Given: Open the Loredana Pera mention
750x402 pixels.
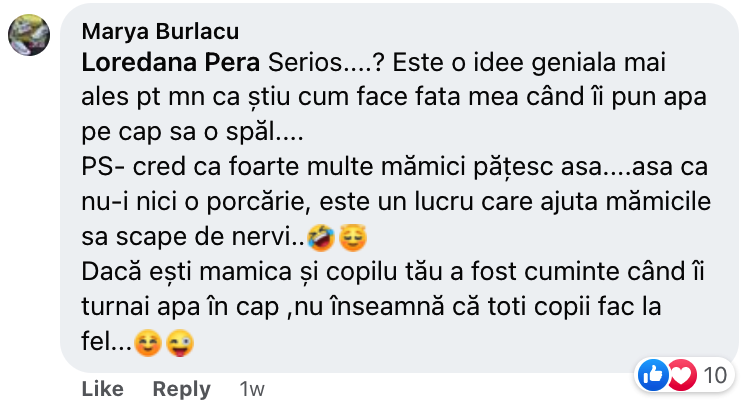Looking at the screenshot, I should (x=172, y=62).
